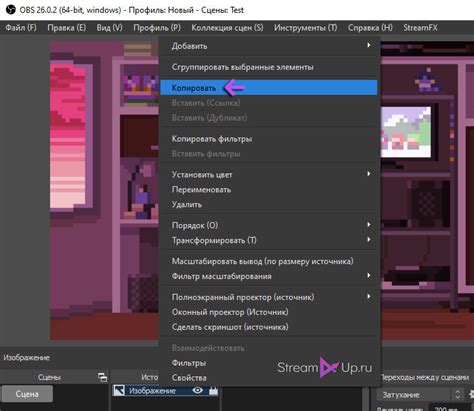The width and height of the screenshot is (474, 411).
Task: Expand the Установить цвет submenu
Action: (269, 174)
